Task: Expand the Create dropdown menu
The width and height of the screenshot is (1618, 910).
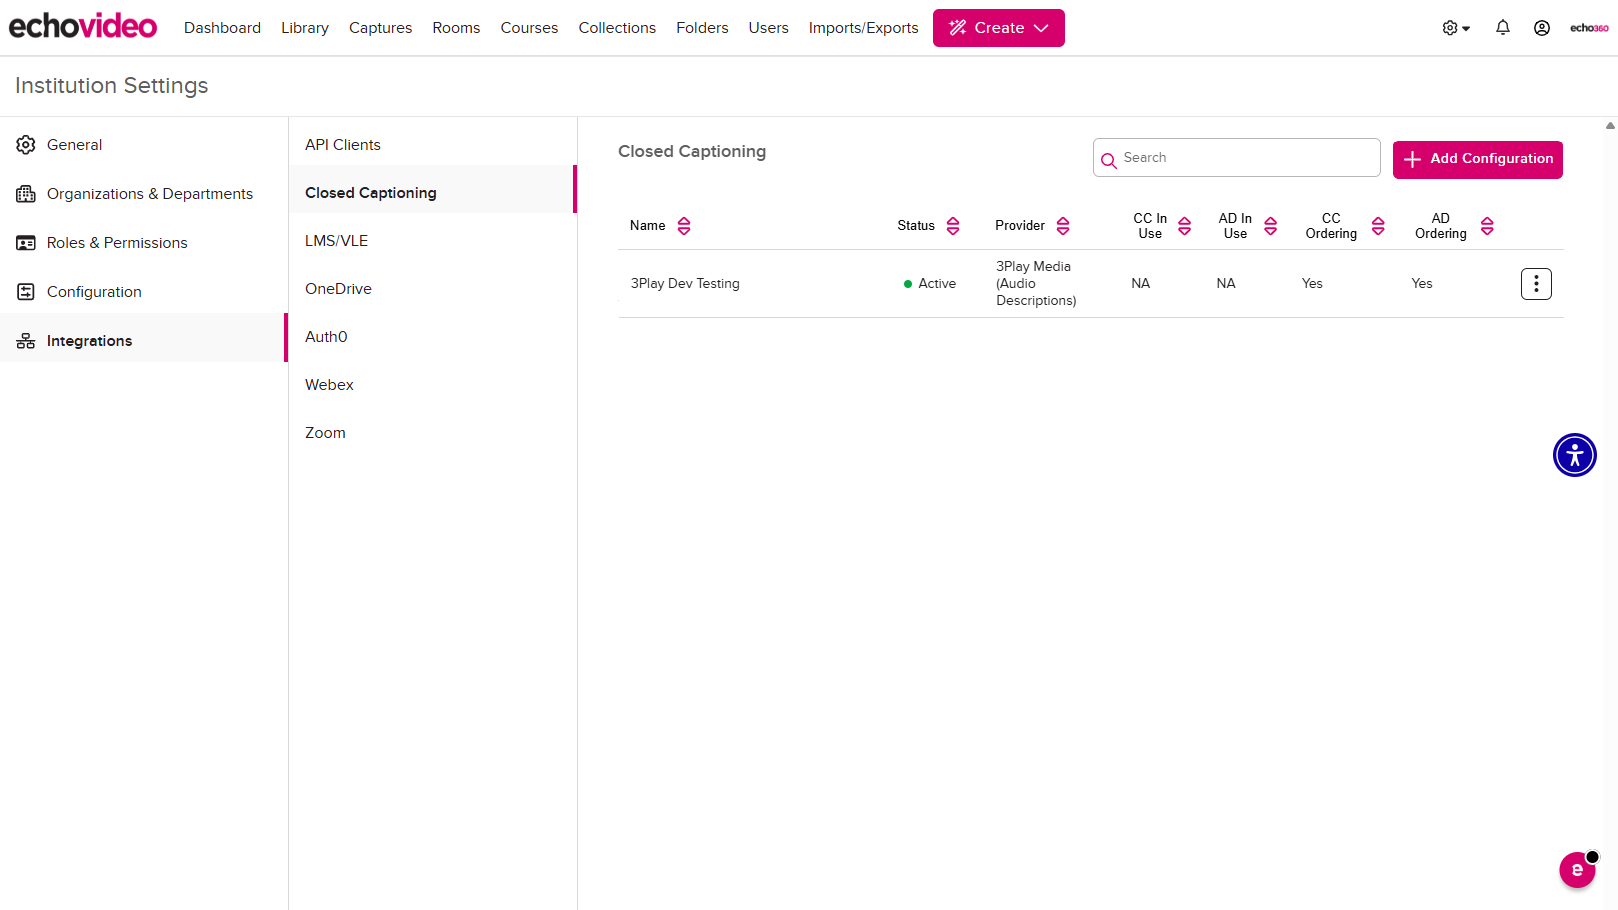Action: click(998, 27)
